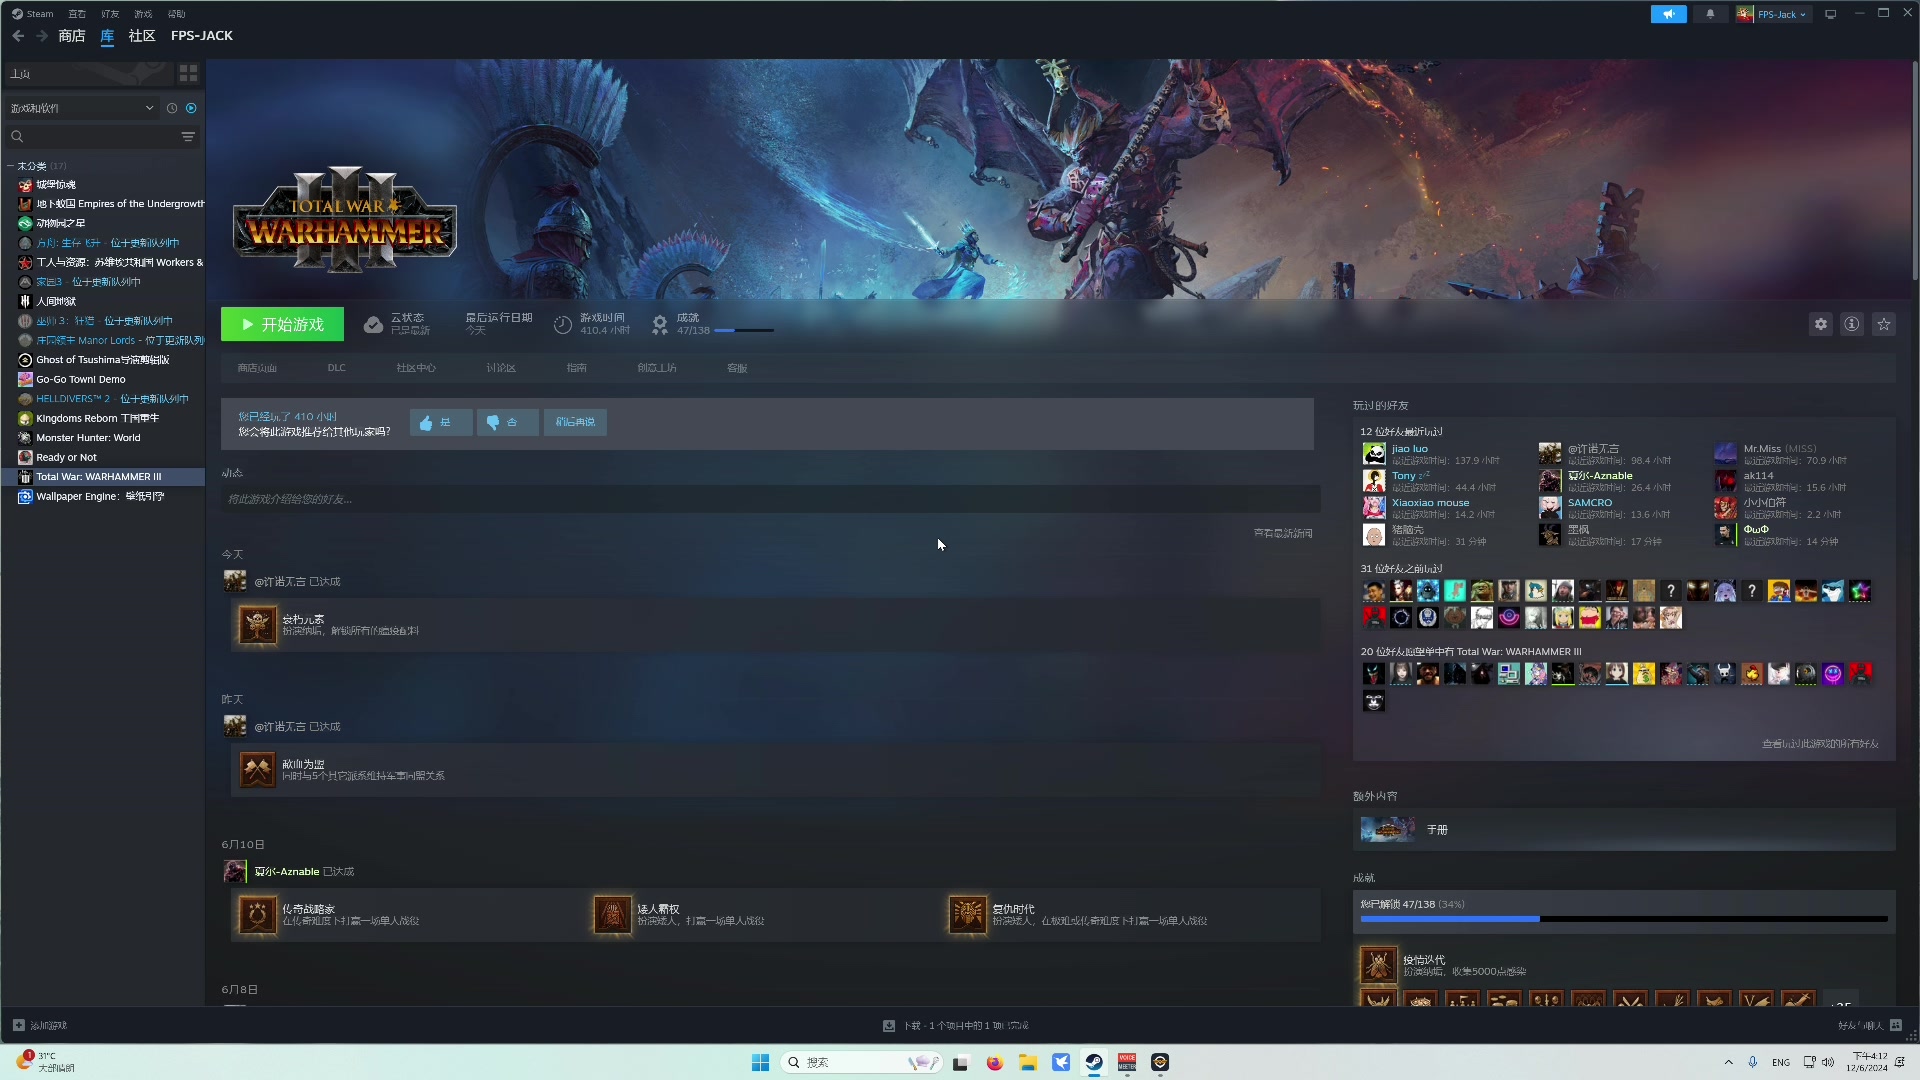Click the cloud status icon
1920x1080 pixels.
[373, 325]
